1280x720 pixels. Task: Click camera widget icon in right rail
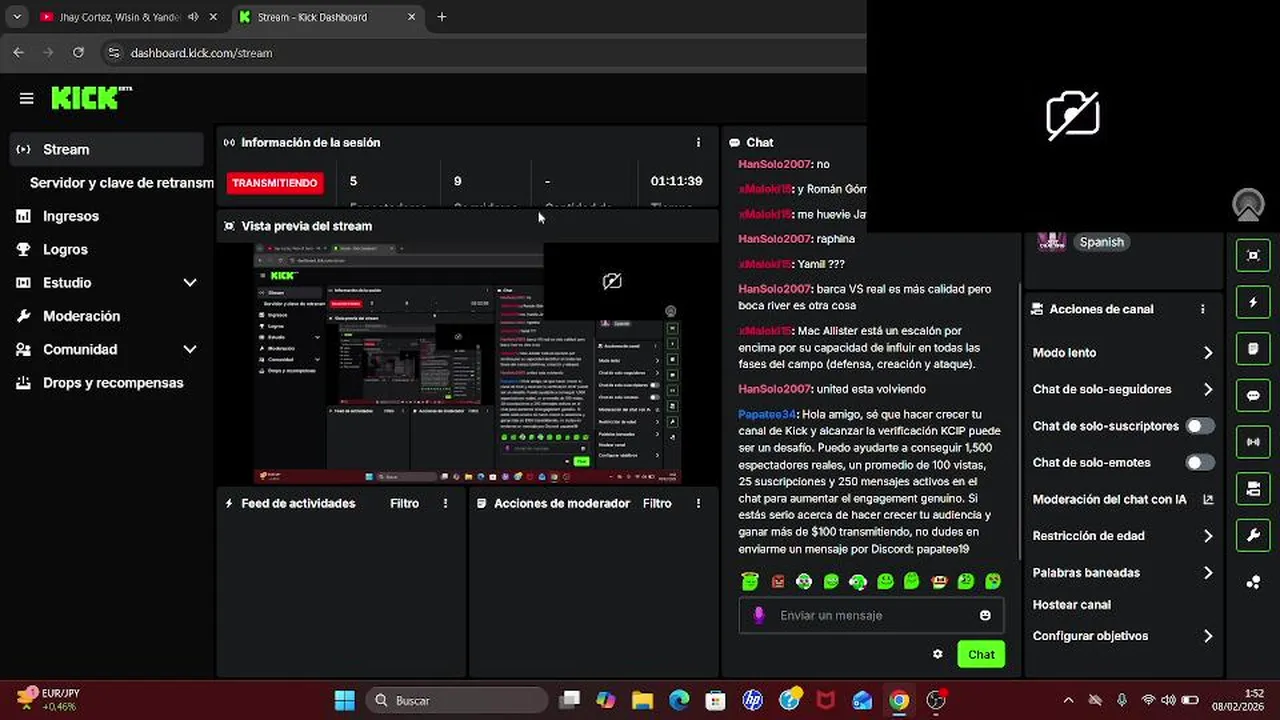point(1253,488)
